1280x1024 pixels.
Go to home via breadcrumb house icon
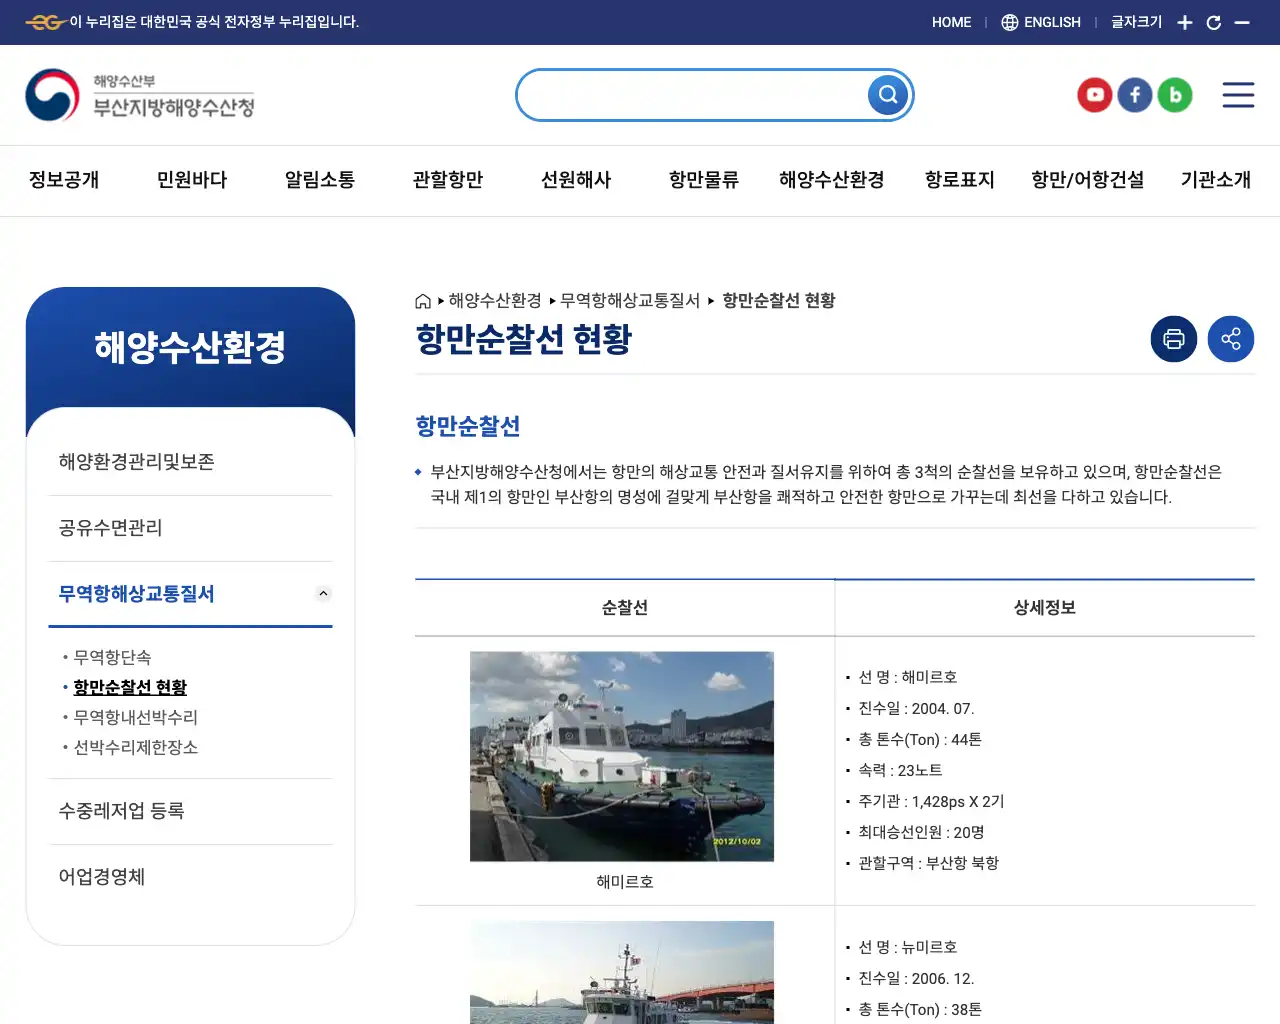423,301
